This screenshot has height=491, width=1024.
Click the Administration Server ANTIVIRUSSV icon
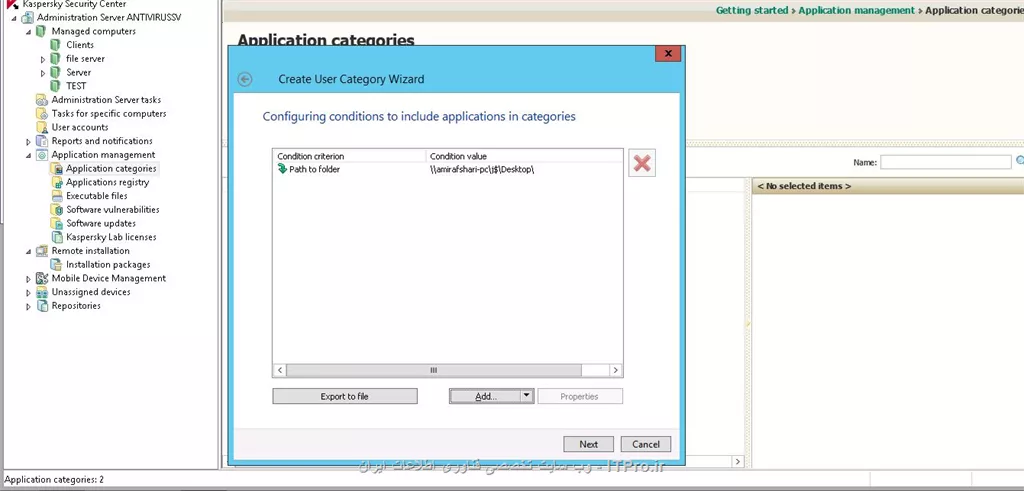[x=27, y=18]
